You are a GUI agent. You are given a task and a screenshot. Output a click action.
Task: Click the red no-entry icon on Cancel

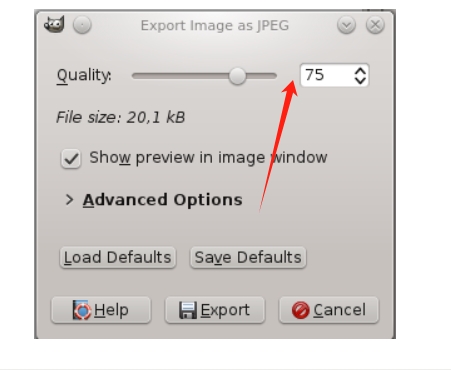(x=301, y=310)
